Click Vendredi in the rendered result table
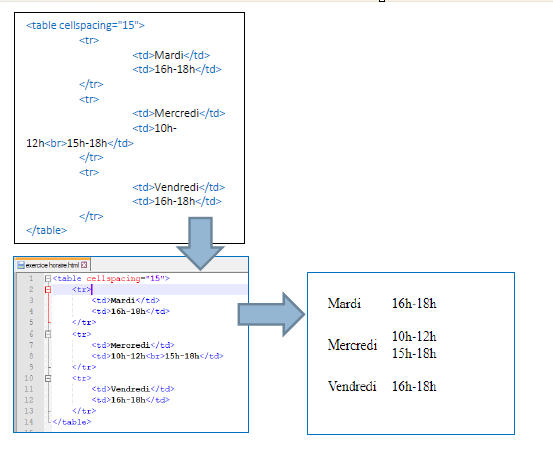553x449 pixels. tap(352, 386)
